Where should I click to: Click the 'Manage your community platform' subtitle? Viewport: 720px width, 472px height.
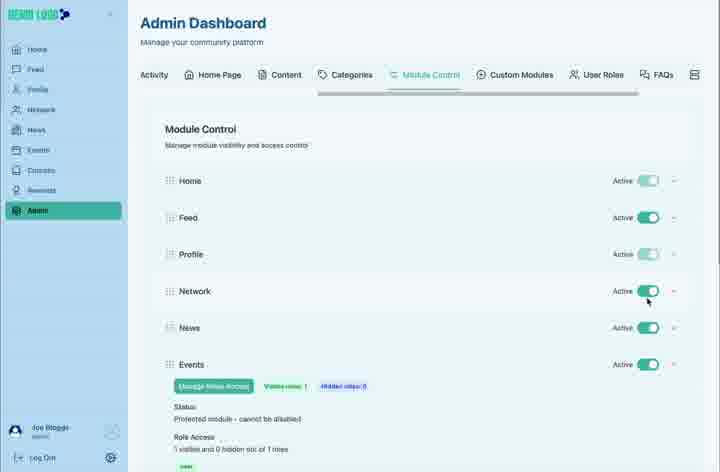(202, 42)
